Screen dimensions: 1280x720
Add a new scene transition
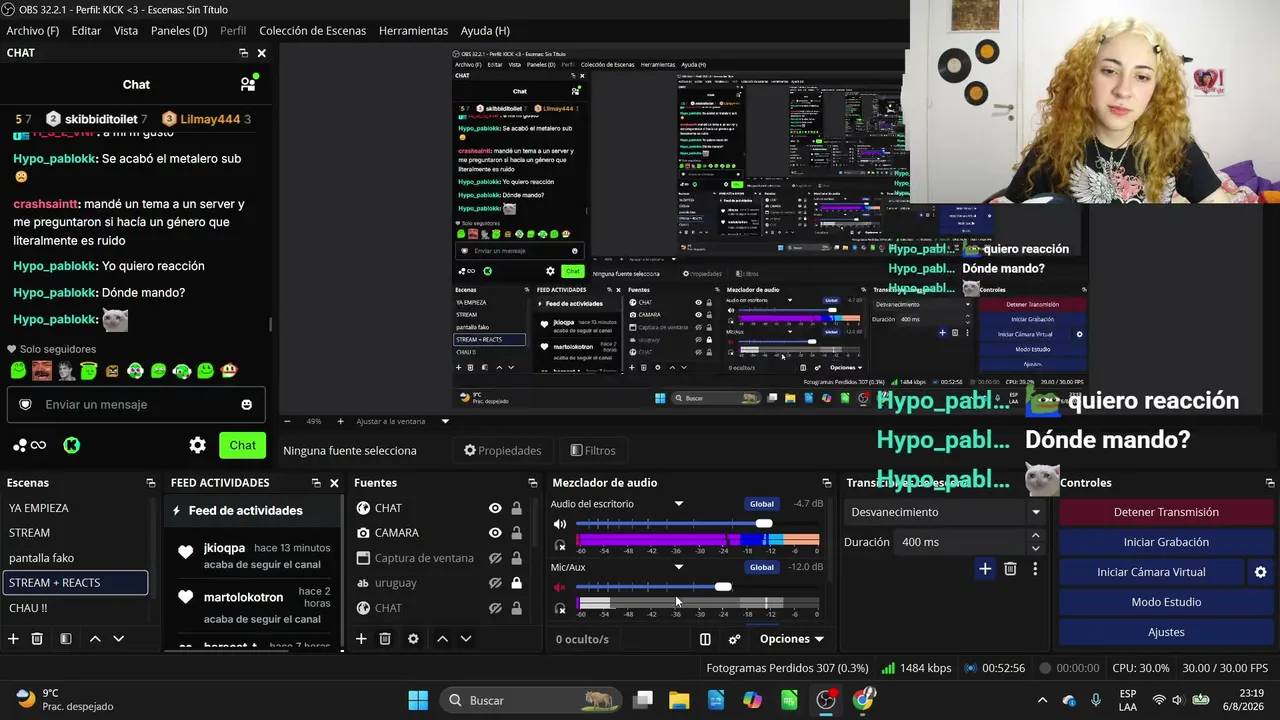pos(985,569)
